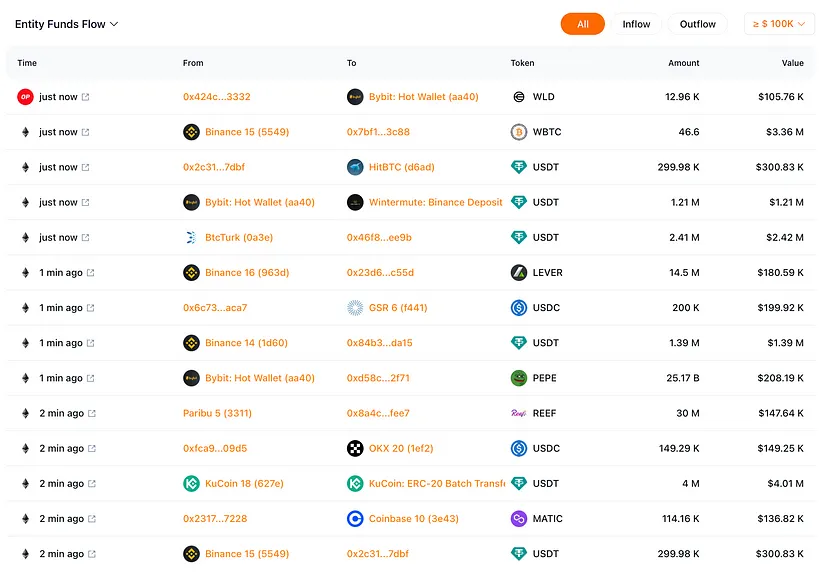Click the OKX 20 exchange logo
Image resolution: width=828 pixels, height=574 pixels.
(354, 448)
